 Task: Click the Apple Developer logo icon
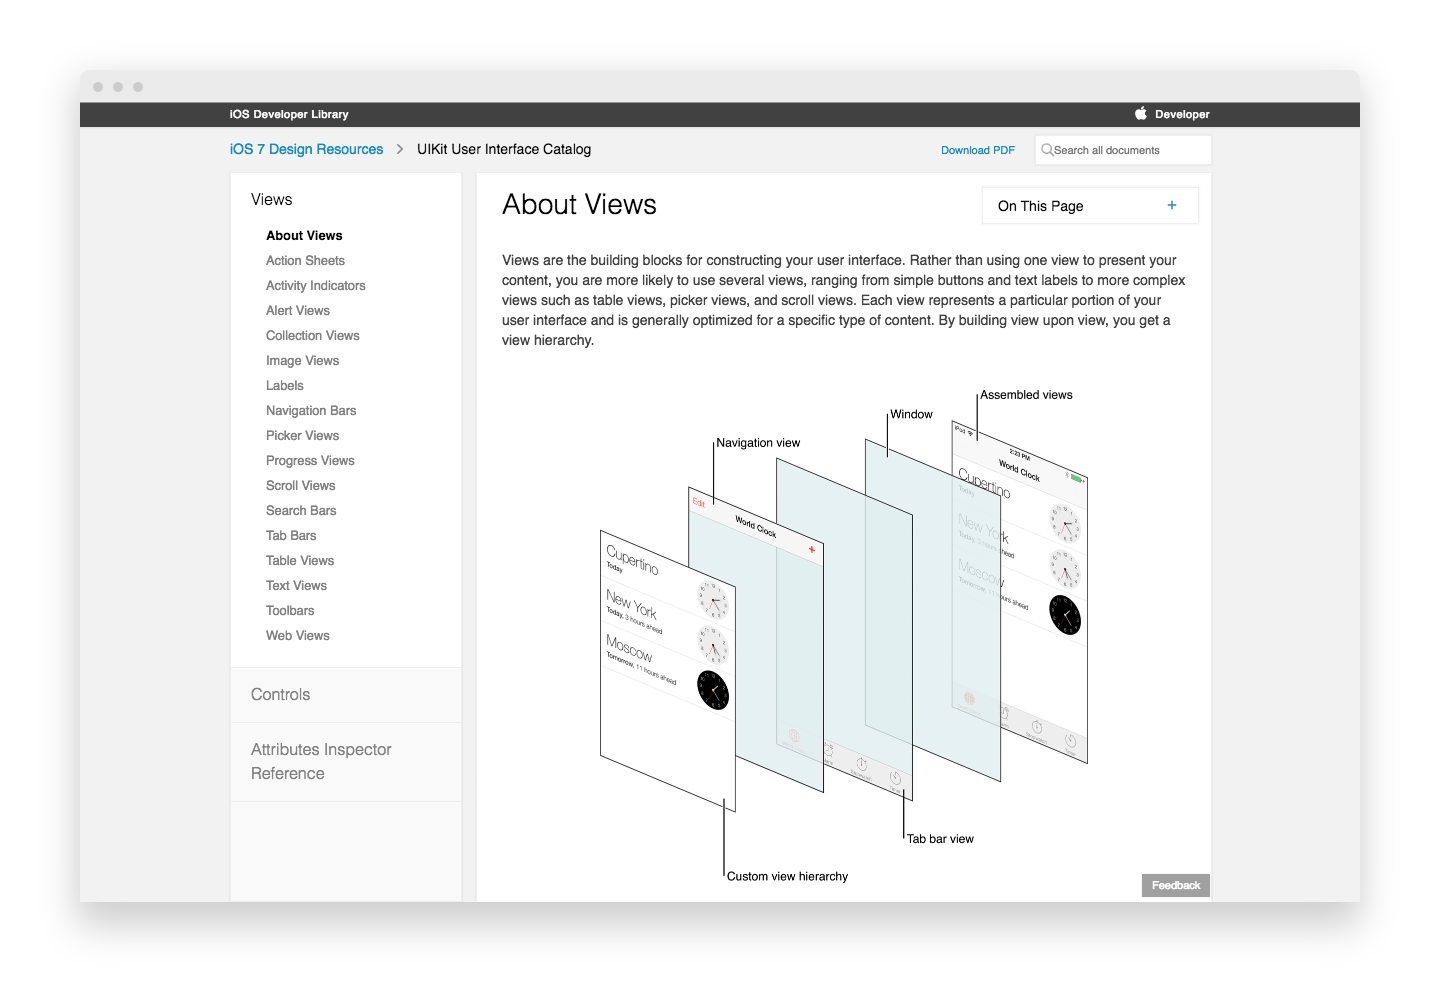tap(1141, 114)
